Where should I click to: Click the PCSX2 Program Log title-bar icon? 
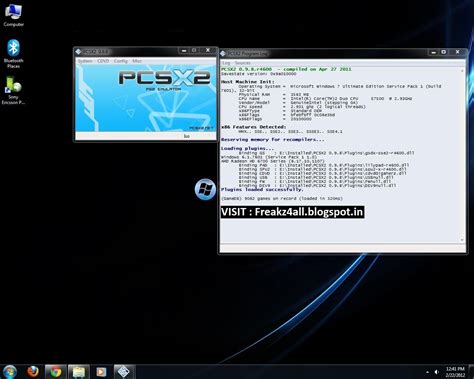pyautogui.click(x=223, y=53)
